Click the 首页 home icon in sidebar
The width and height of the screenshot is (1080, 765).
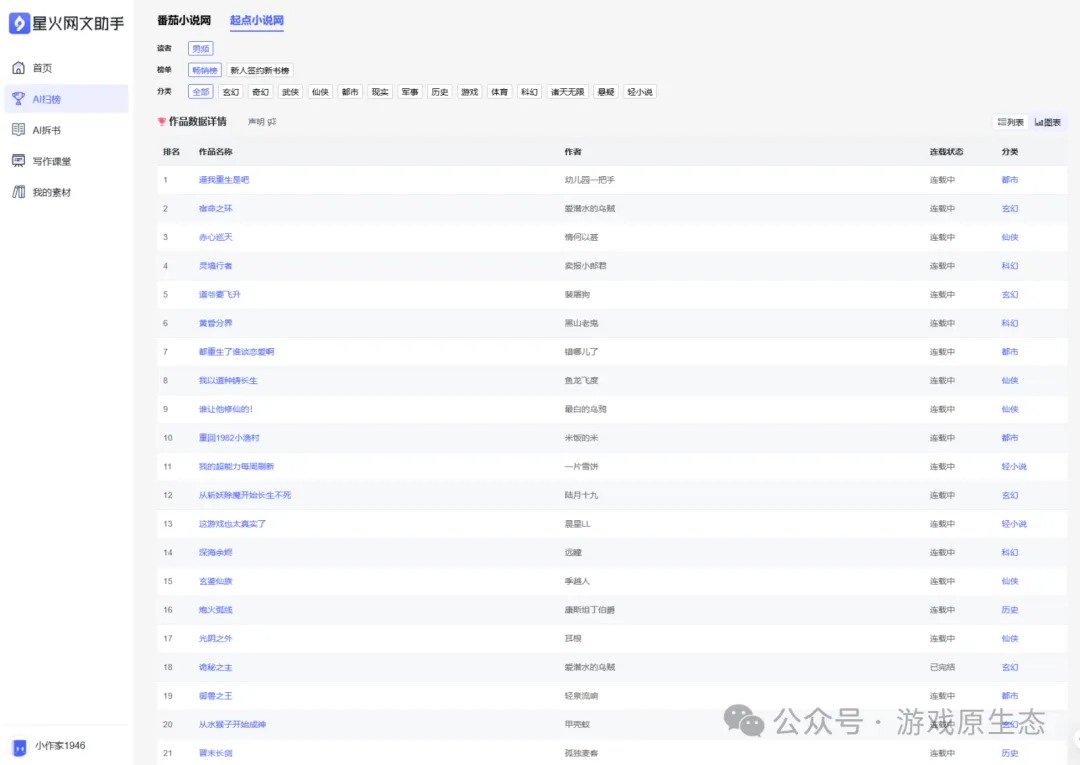pos(19,67)
